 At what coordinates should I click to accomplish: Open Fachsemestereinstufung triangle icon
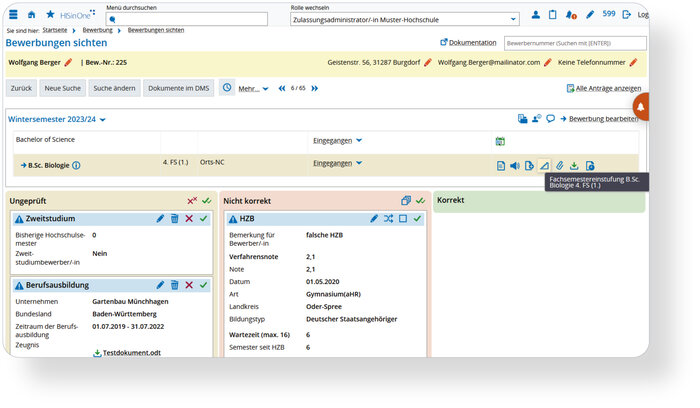(x=544, y=166)
